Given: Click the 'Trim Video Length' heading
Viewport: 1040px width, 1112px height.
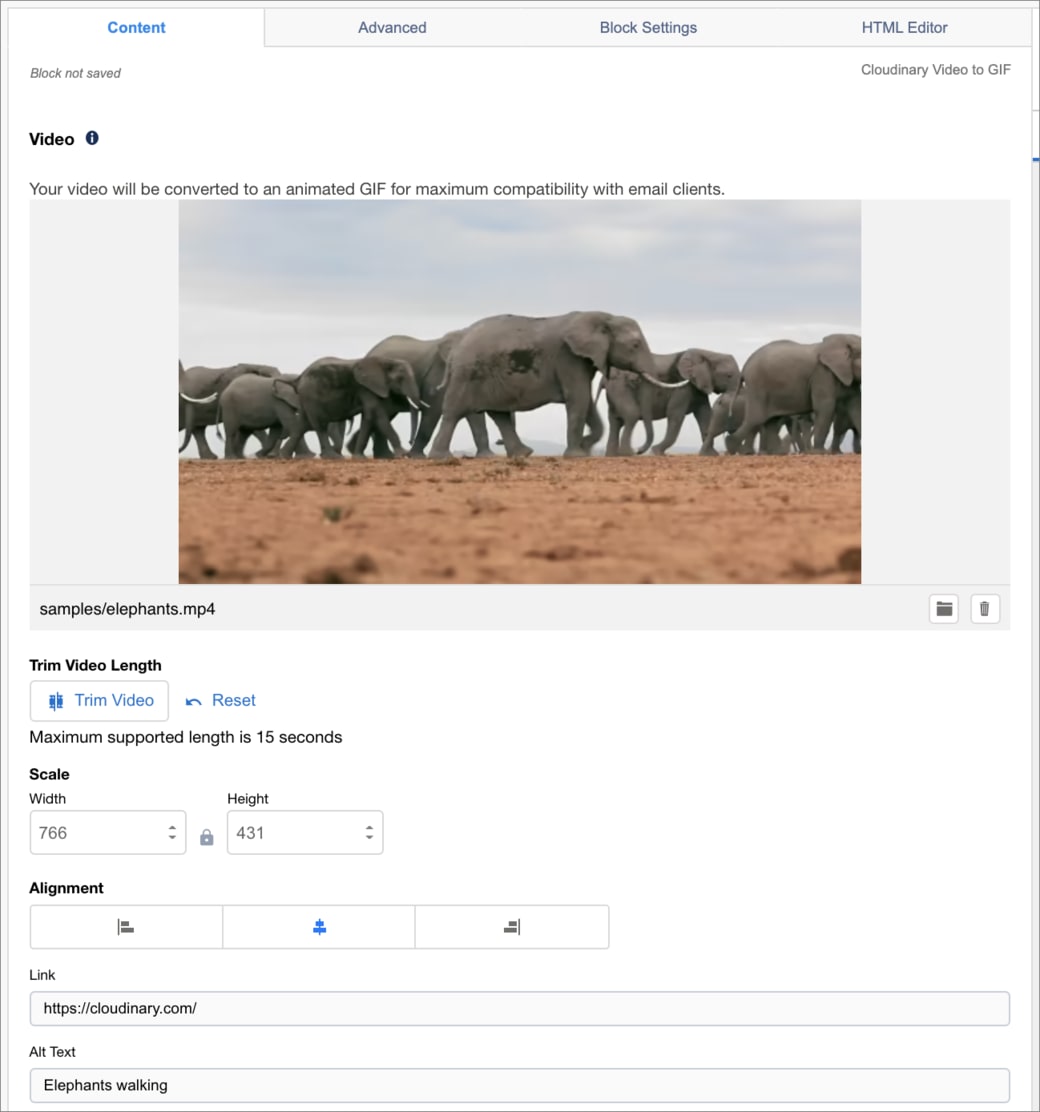Looking at the screenshot, I should [95, 665].
